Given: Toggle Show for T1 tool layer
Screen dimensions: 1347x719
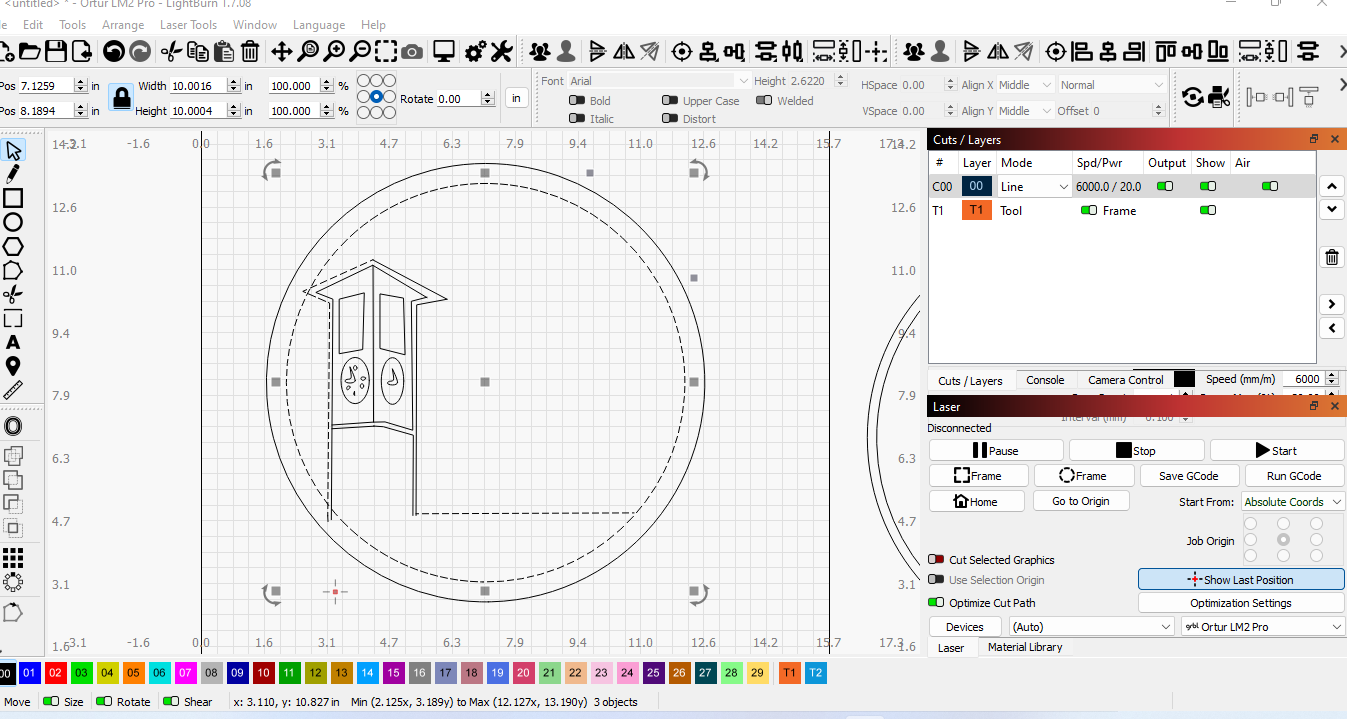Looking at the screenshot, I should click(x=1208, y=211).
